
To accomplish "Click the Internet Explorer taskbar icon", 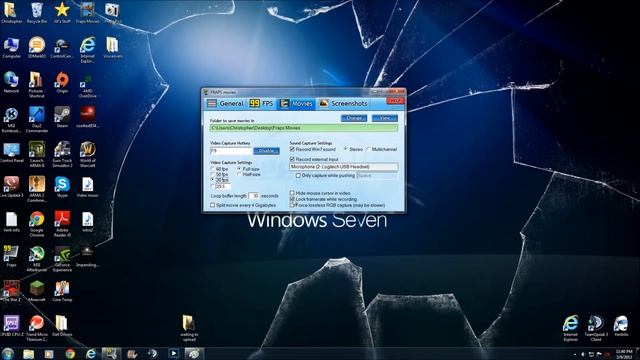I will tap(91, 353).
